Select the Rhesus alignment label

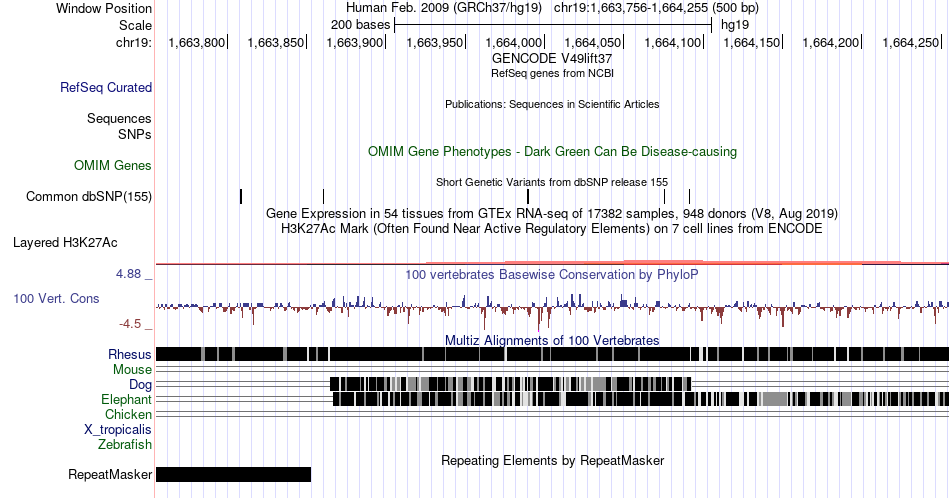(x=130, y=354)
